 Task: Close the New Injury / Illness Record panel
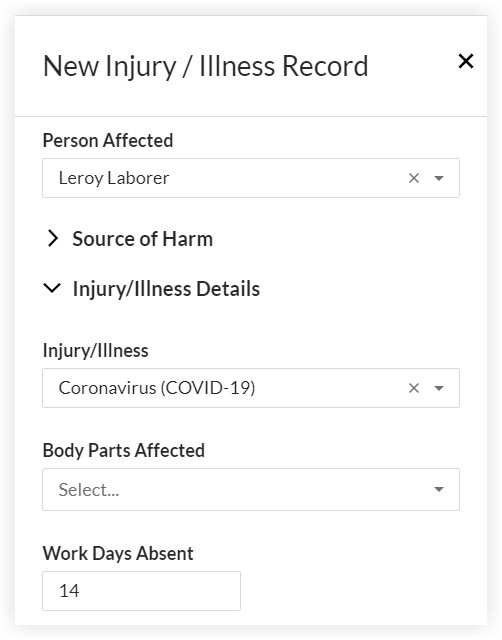(466, 61)
